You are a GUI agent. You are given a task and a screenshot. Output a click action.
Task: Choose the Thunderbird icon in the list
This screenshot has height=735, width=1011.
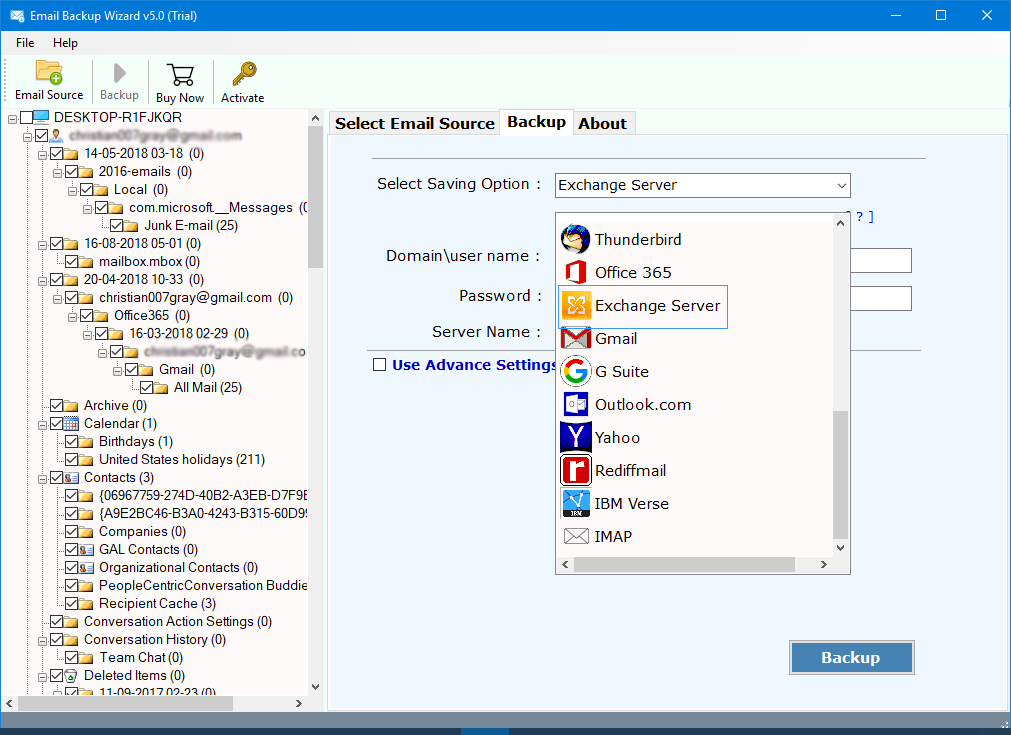575,239
